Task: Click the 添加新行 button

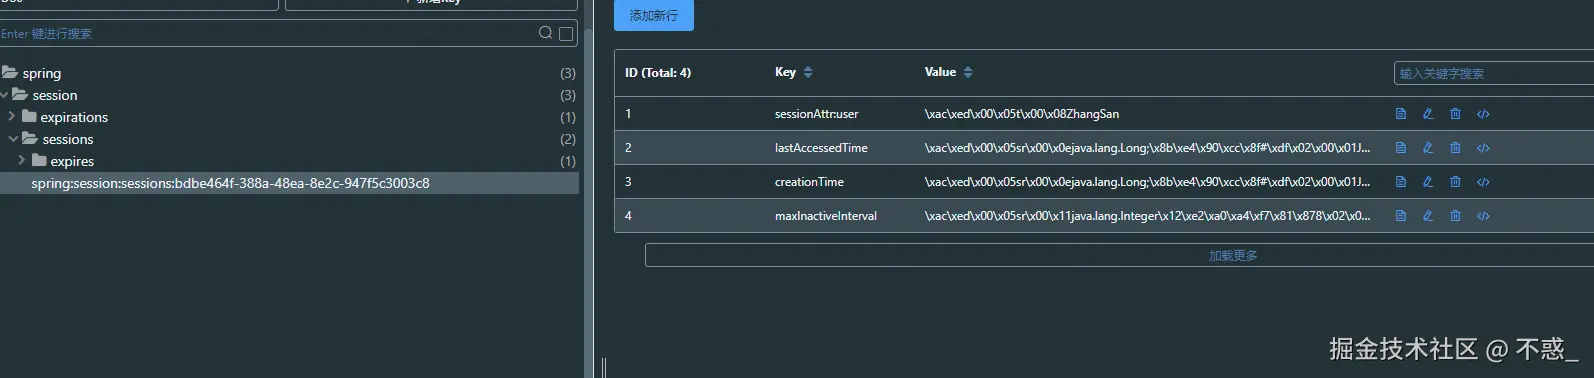Action: [654, 15]
